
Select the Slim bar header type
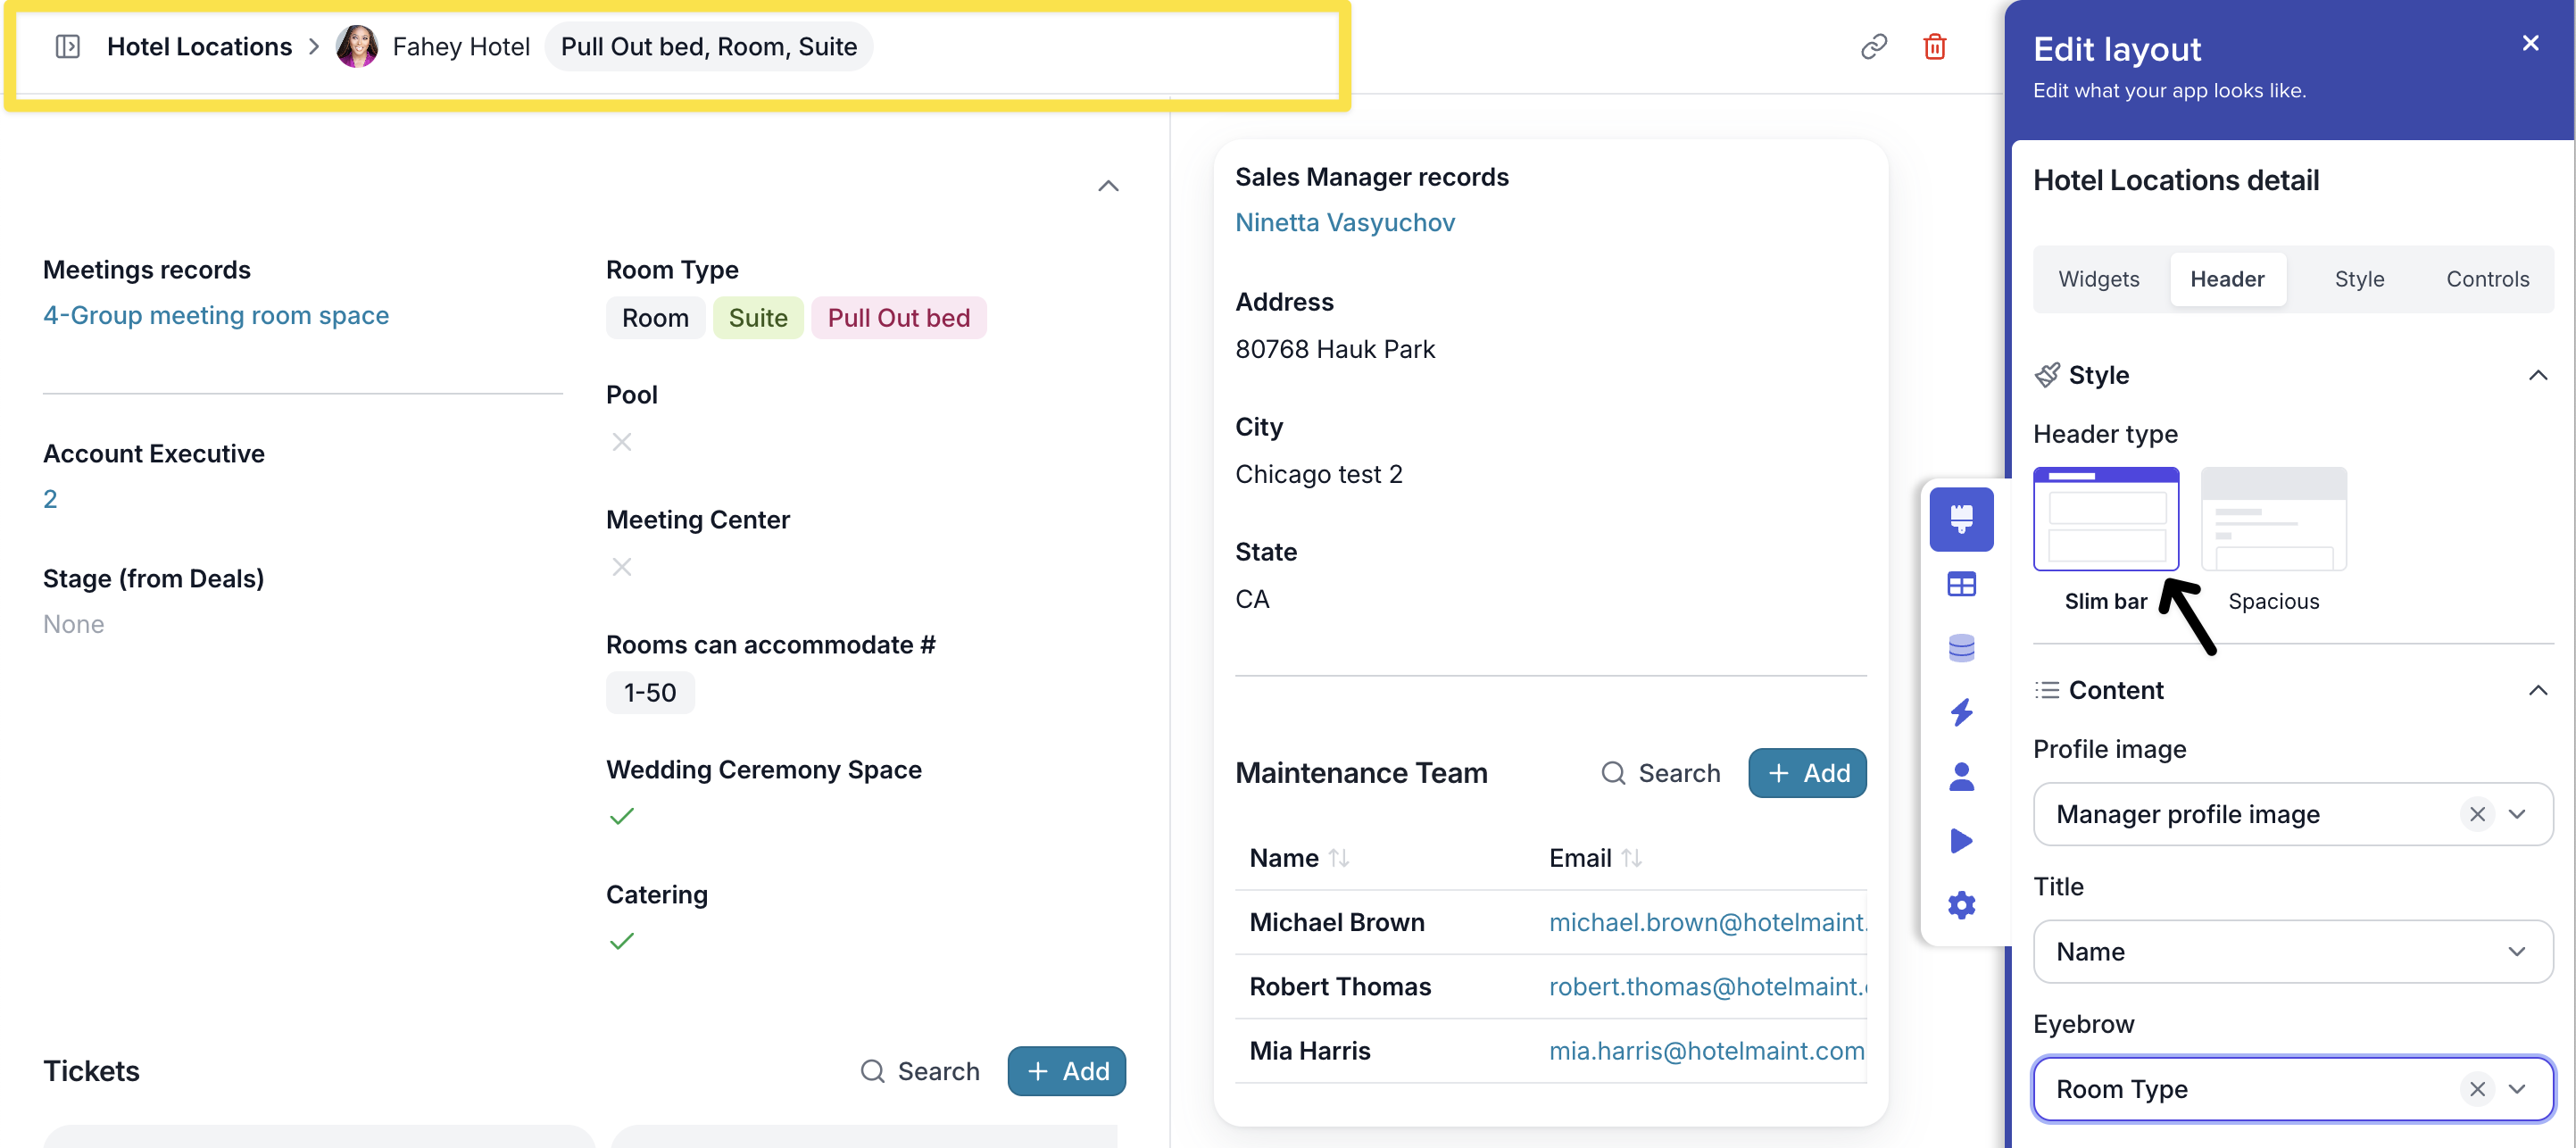click(2105, 519)
